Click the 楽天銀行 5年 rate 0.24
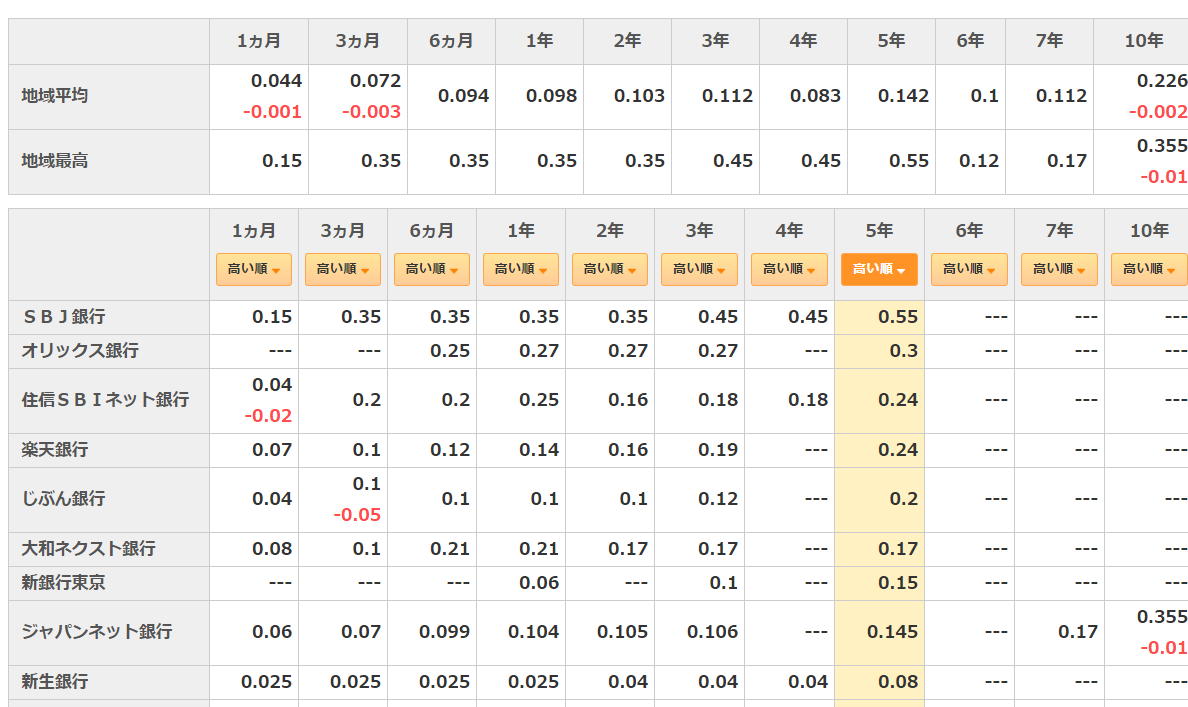 tap(898, 450)
